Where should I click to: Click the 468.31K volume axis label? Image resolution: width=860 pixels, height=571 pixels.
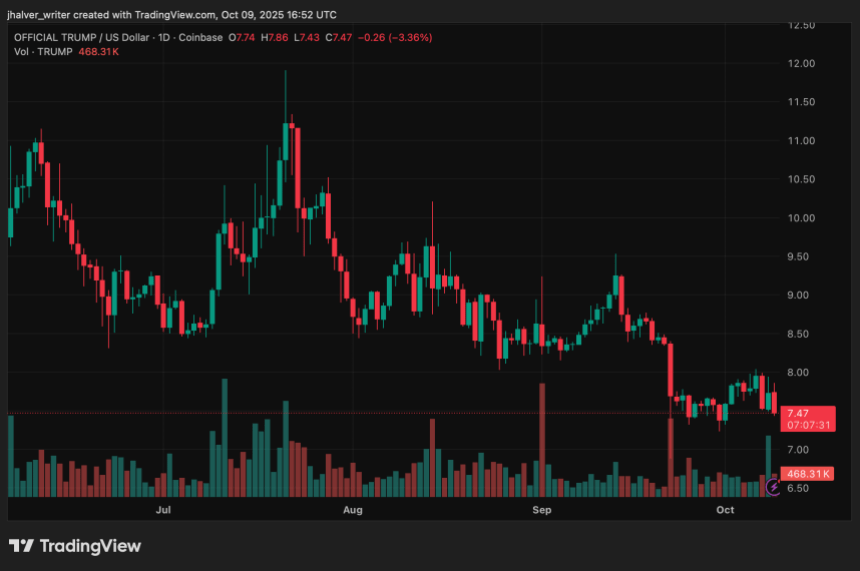point(810,473)
